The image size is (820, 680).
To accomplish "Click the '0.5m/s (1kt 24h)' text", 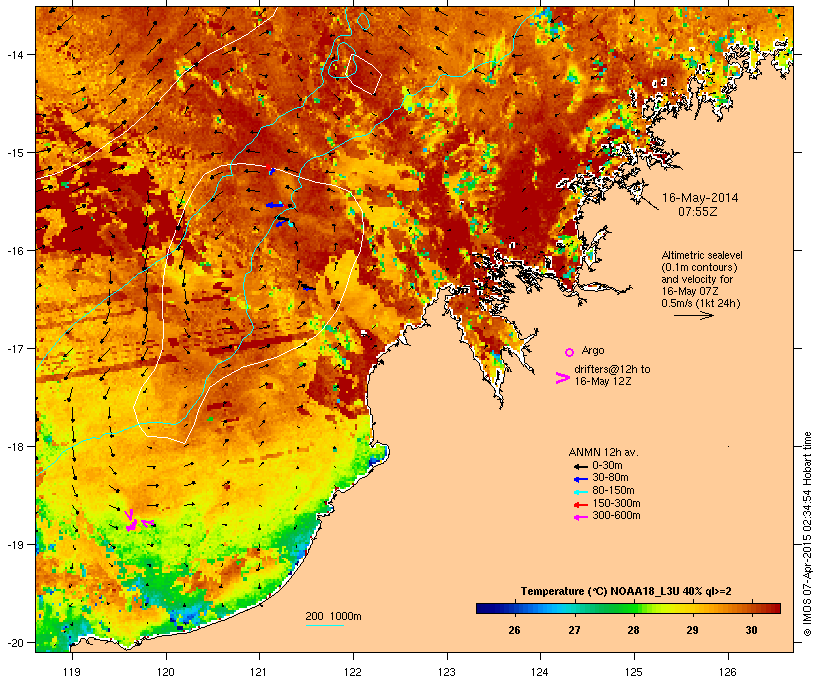I will 701,303.
